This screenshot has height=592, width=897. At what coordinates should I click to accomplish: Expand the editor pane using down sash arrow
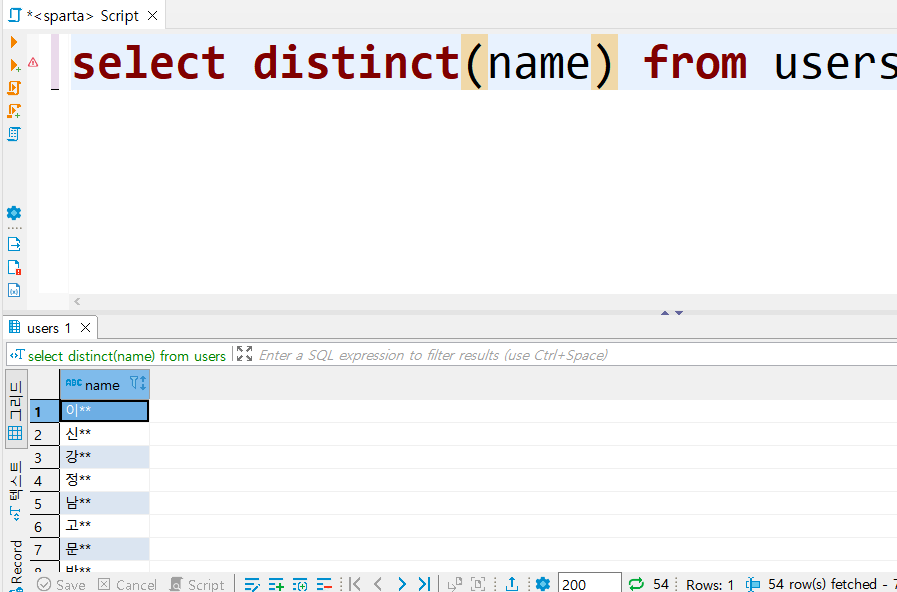[678, 313]
